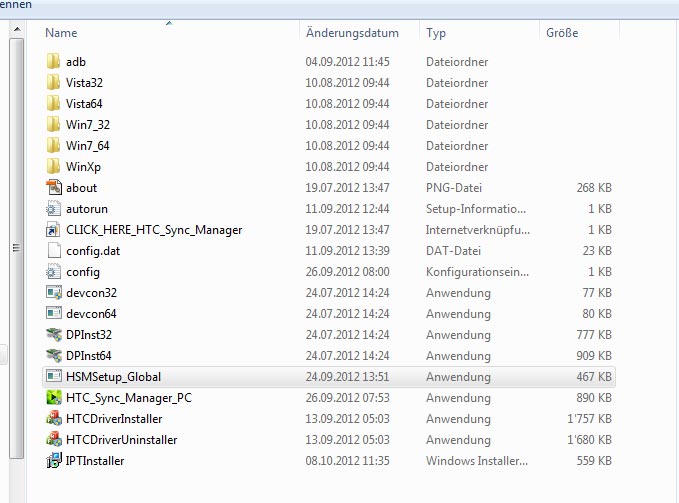Select the file name 'DPInst32'
The height and width of the screenshot is (503, 679).
click(89, 335)
